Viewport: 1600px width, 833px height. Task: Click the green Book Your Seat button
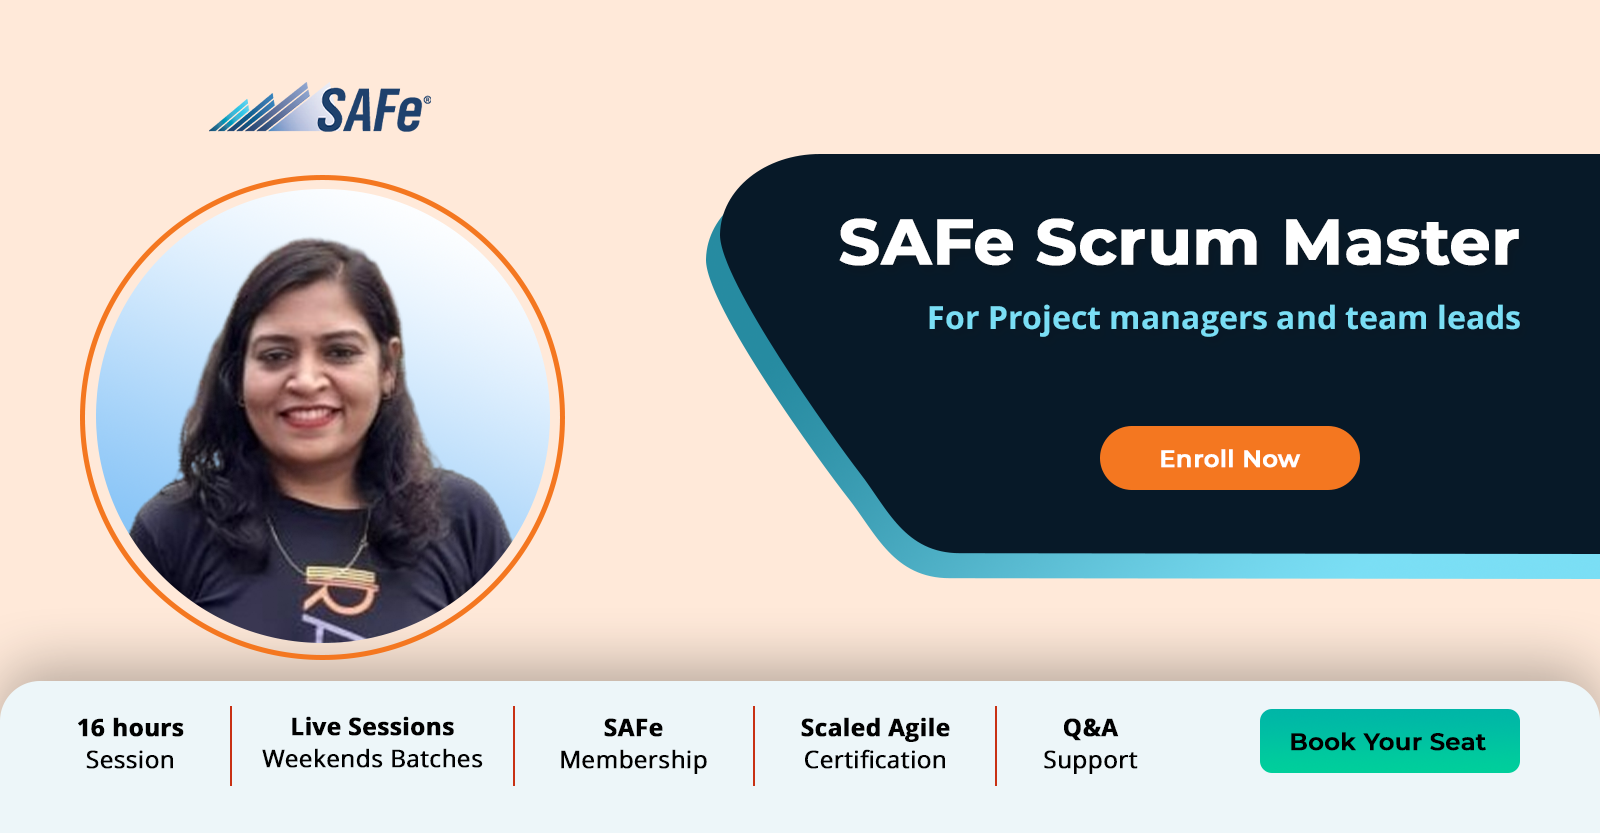click(1389, 741)
